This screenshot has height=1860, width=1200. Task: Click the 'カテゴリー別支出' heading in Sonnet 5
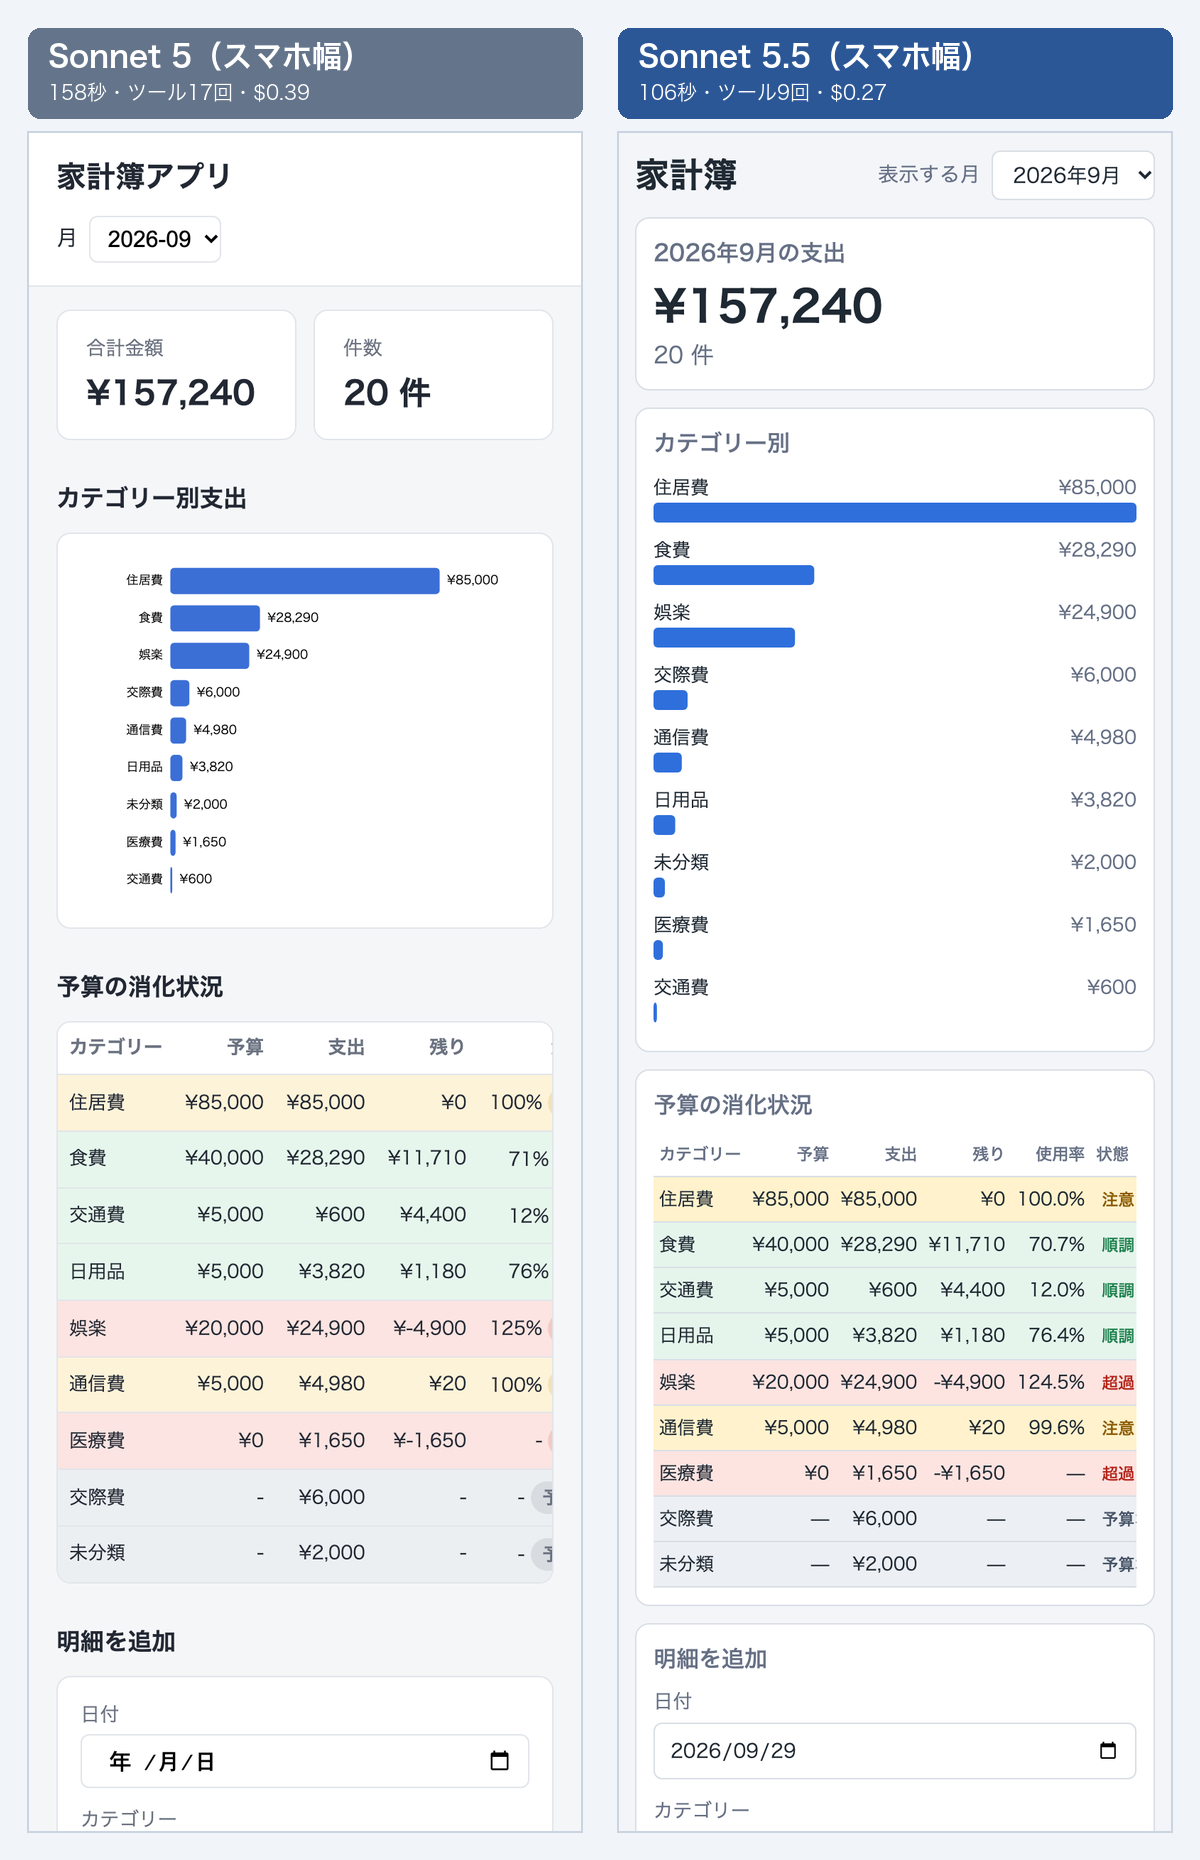(x=152, y=498)
